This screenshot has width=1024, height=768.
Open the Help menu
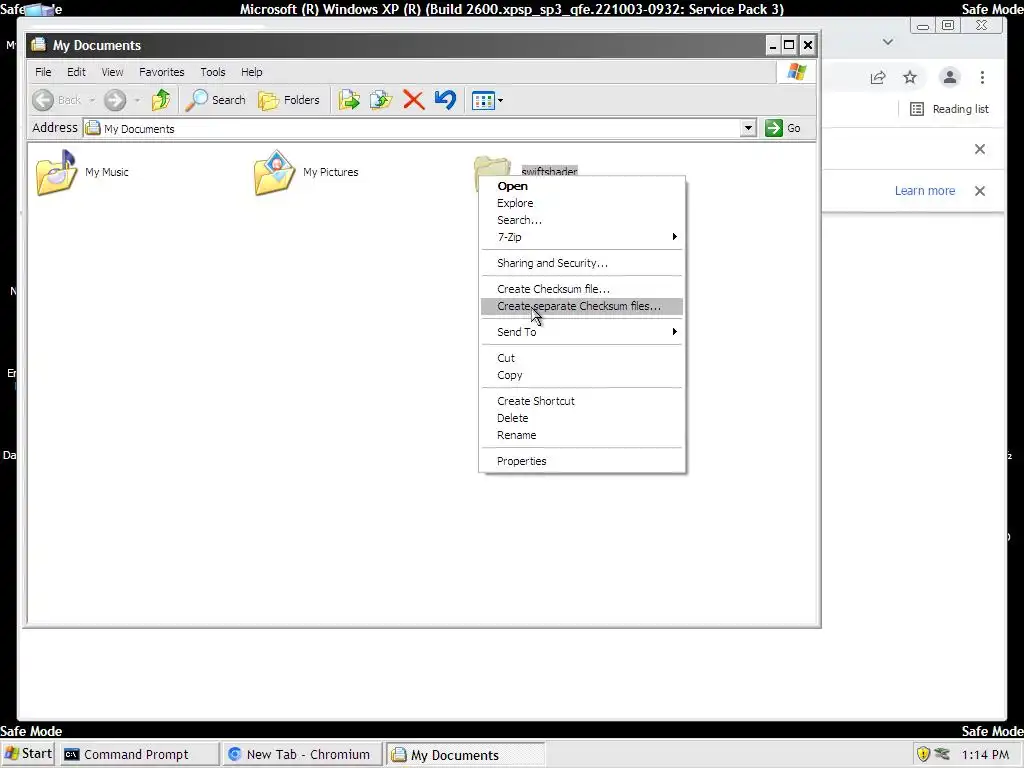tap(251, 72)
